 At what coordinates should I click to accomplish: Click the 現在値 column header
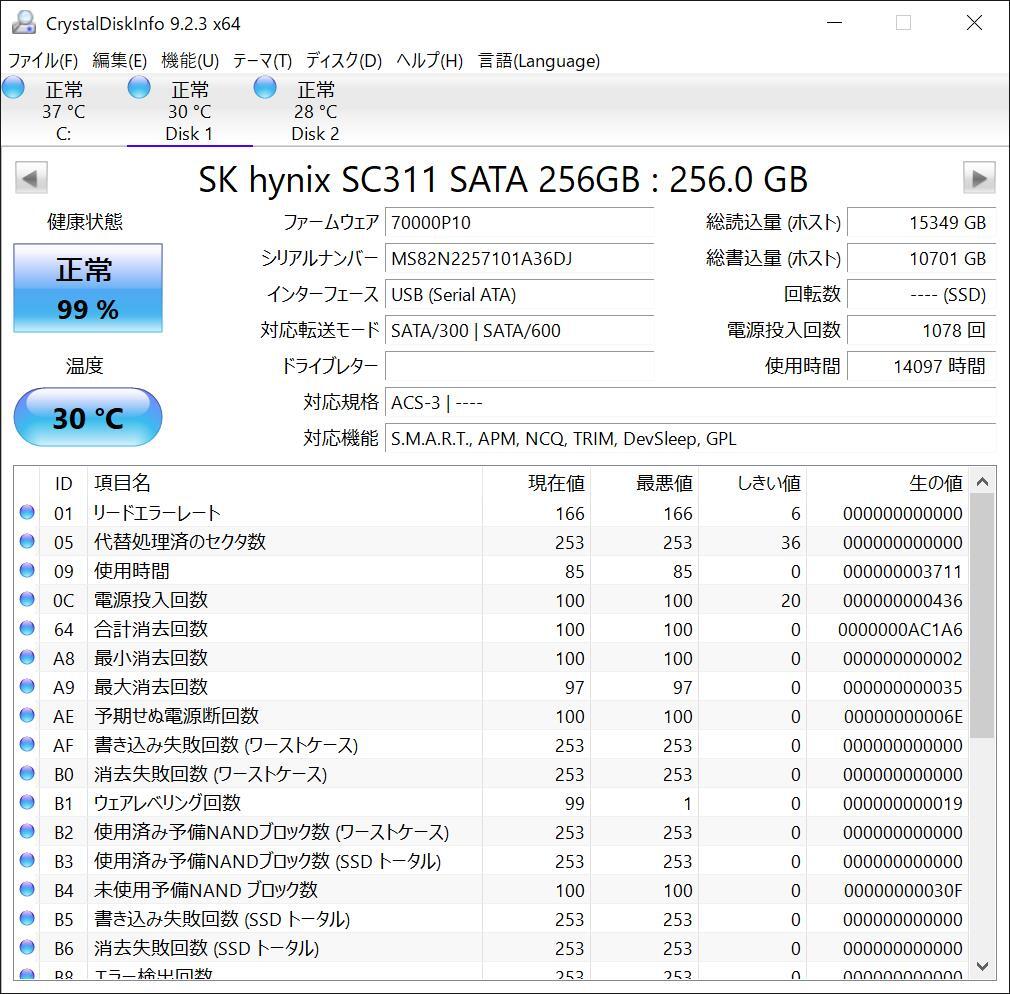tap(536, 483)
